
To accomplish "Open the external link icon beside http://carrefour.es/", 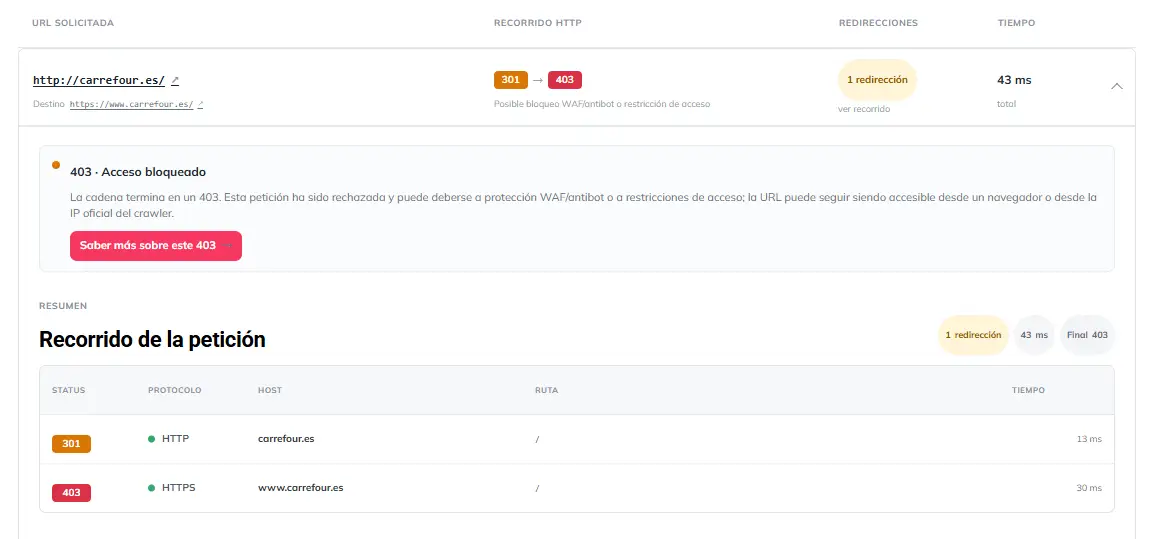I will (175, 80).
